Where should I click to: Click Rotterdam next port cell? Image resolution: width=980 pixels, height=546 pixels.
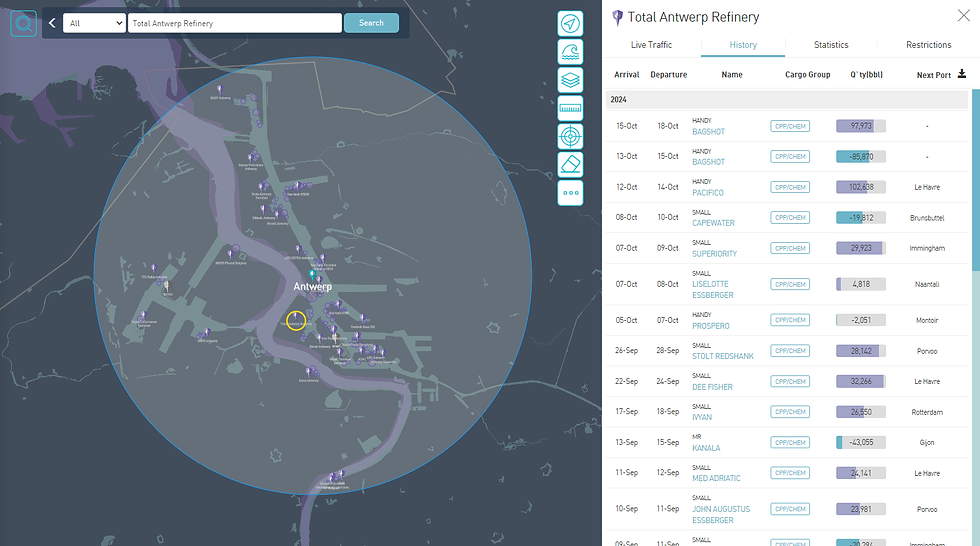coord(927,412)
